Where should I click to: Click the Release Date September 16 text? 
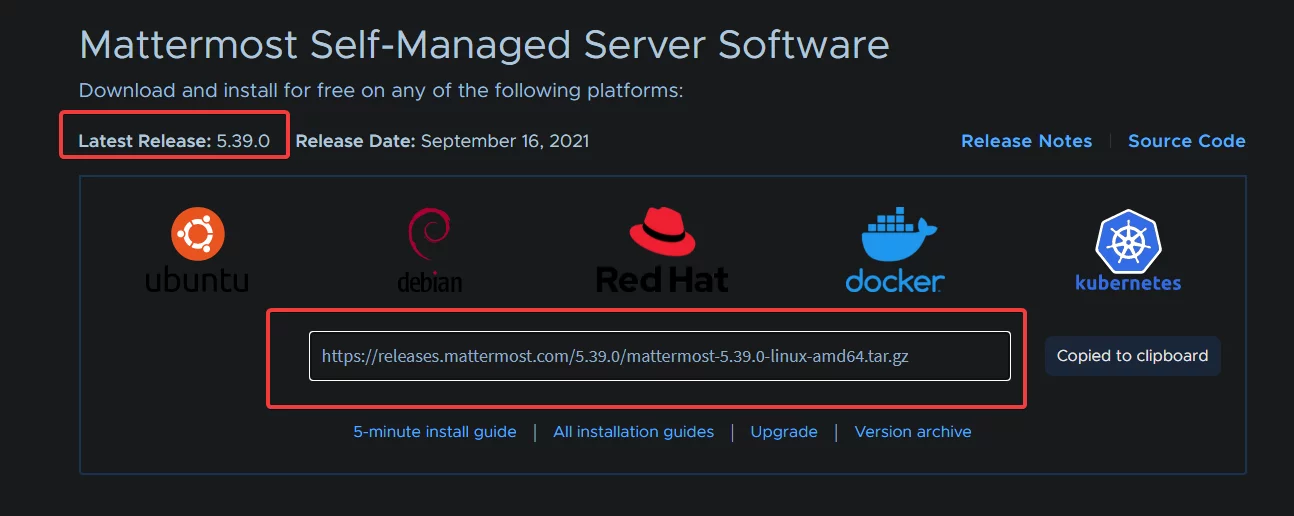click(x=442, y=141)
